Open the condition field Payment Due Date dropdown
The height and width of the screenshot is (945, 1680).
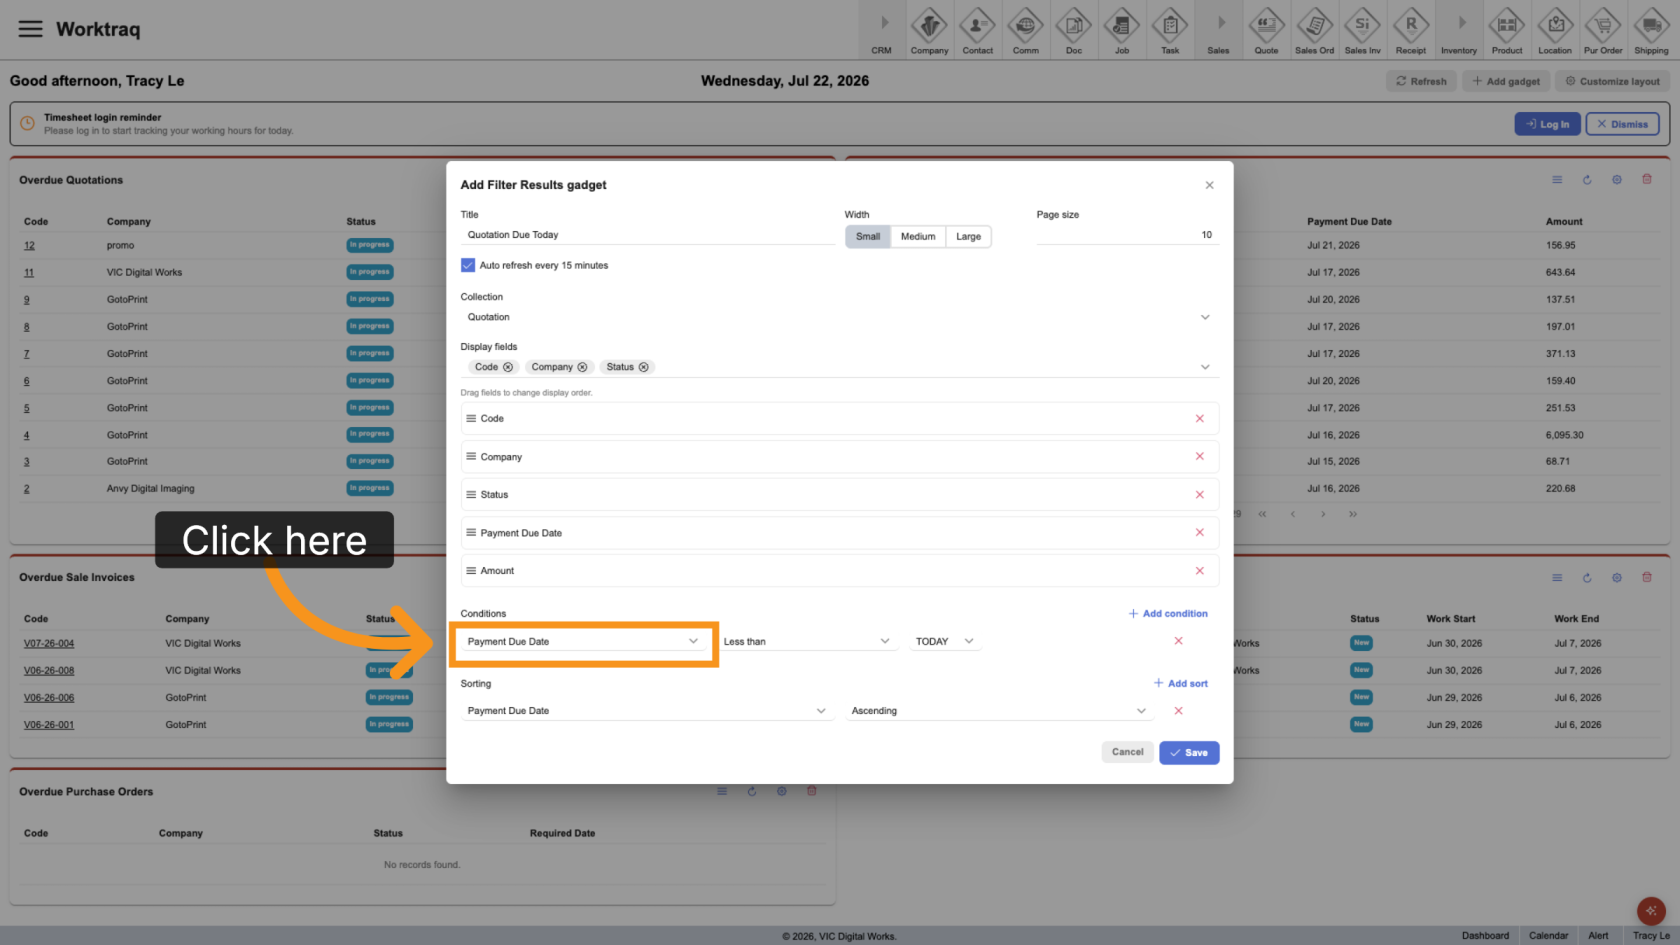point(584,642)
